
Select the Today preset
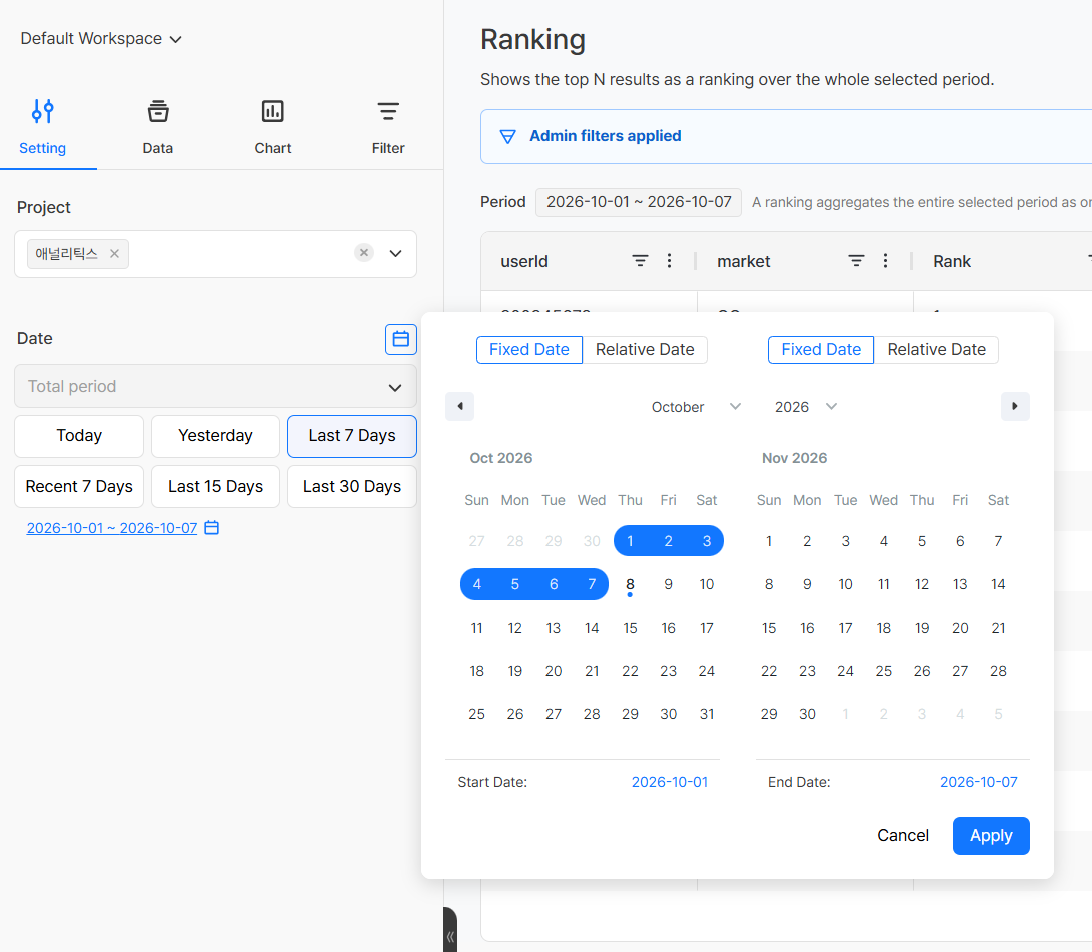(x=79, y=436)
